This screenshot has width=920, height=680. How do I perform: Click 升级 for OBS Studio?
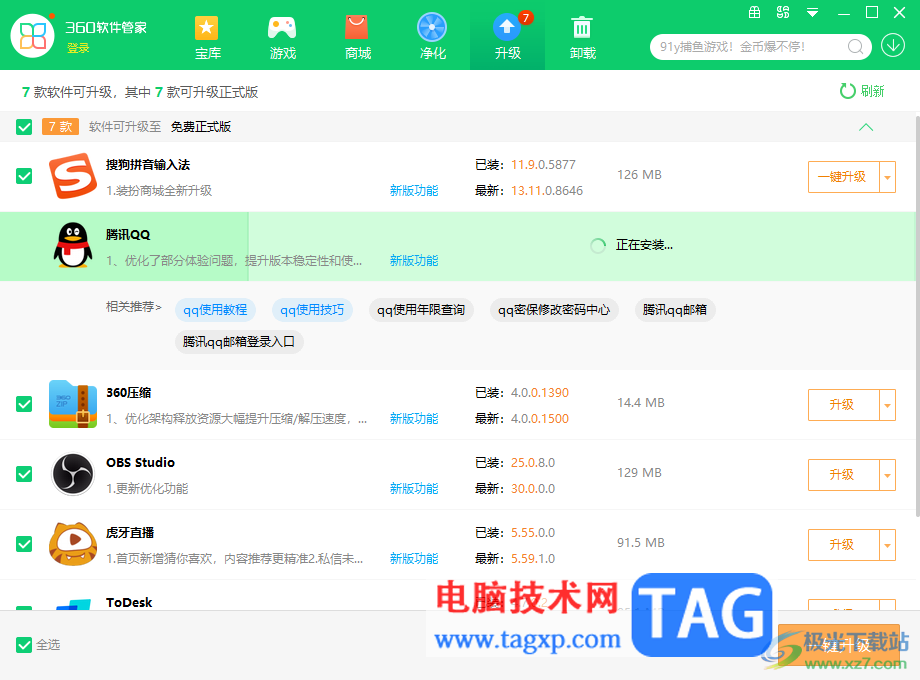click(843, 475)
